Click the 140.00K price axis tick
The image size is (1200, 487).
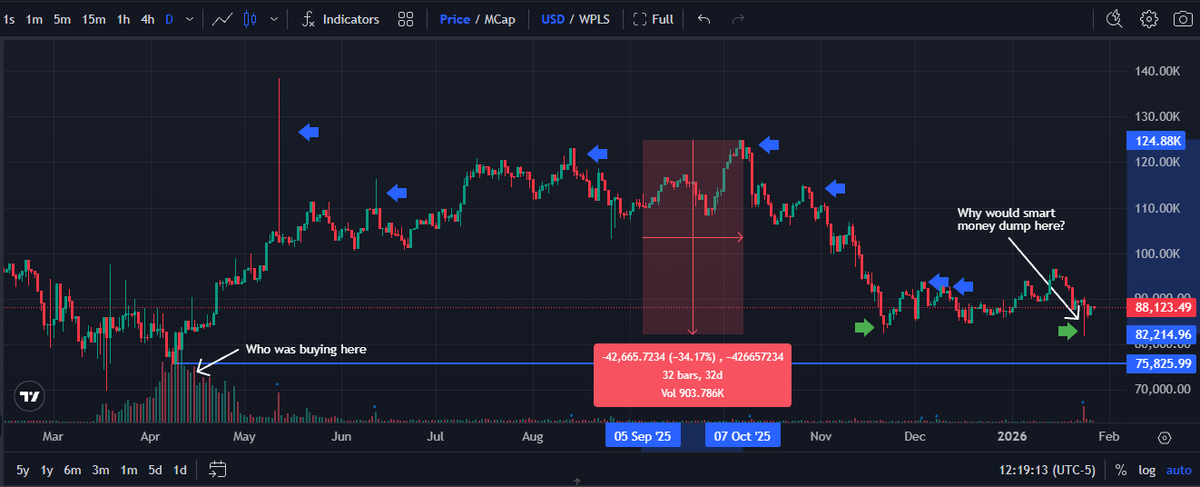(1160, 71)
